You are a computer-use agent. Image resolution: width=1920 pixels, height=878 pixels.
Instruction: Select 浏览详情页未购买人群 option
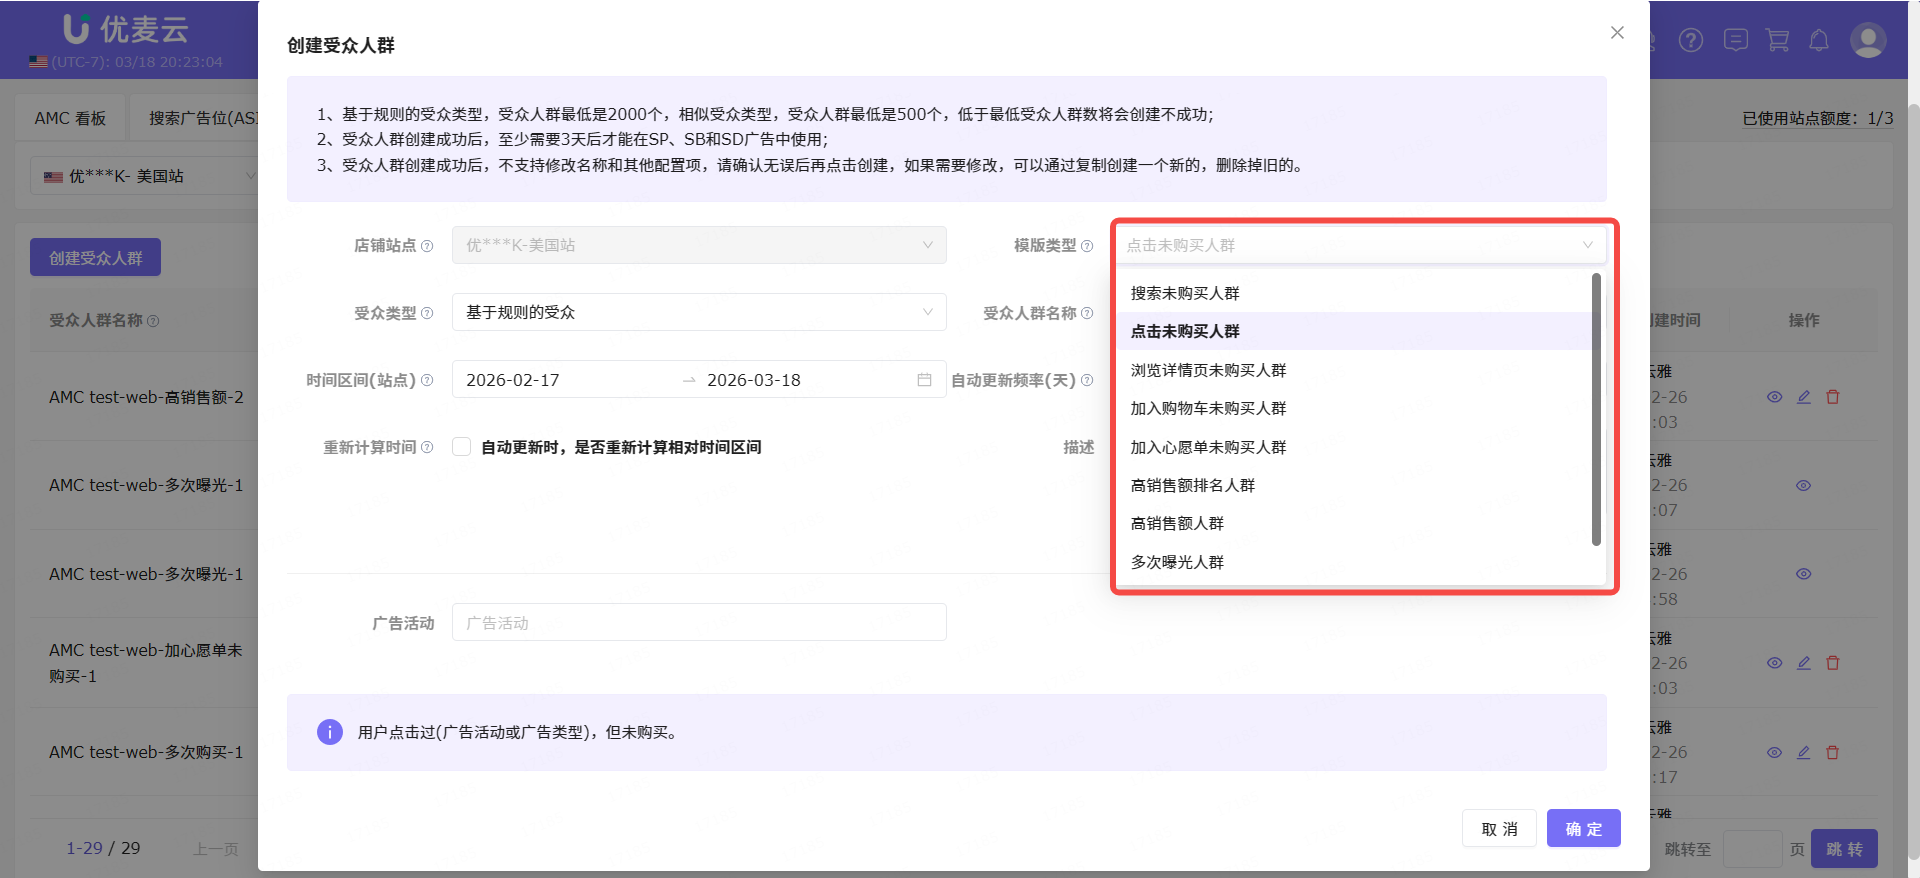[1354, 370]
